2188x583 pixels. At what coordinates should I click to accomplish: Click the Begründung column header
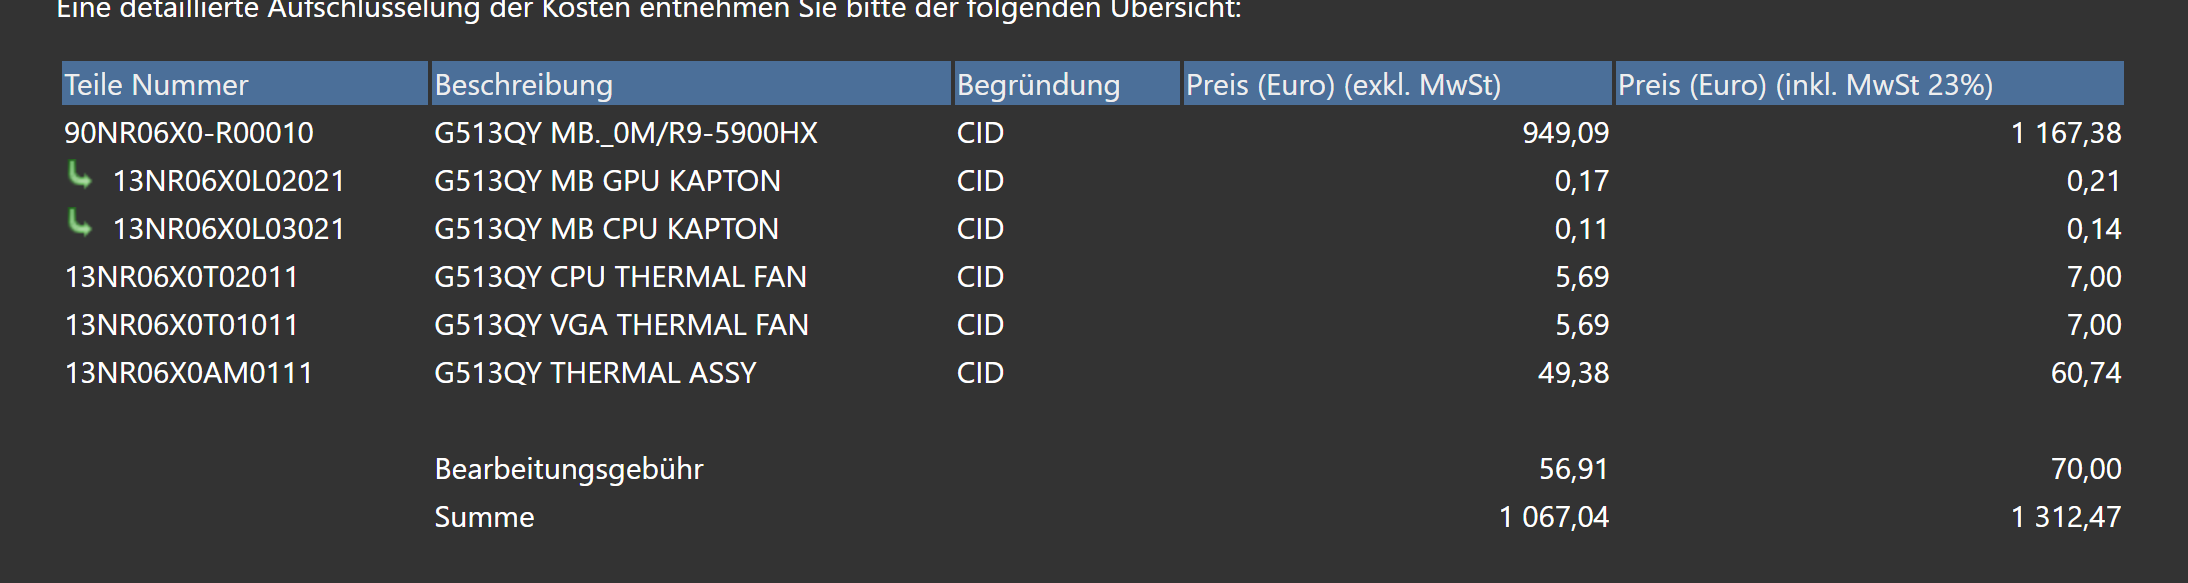point(1067,84)
